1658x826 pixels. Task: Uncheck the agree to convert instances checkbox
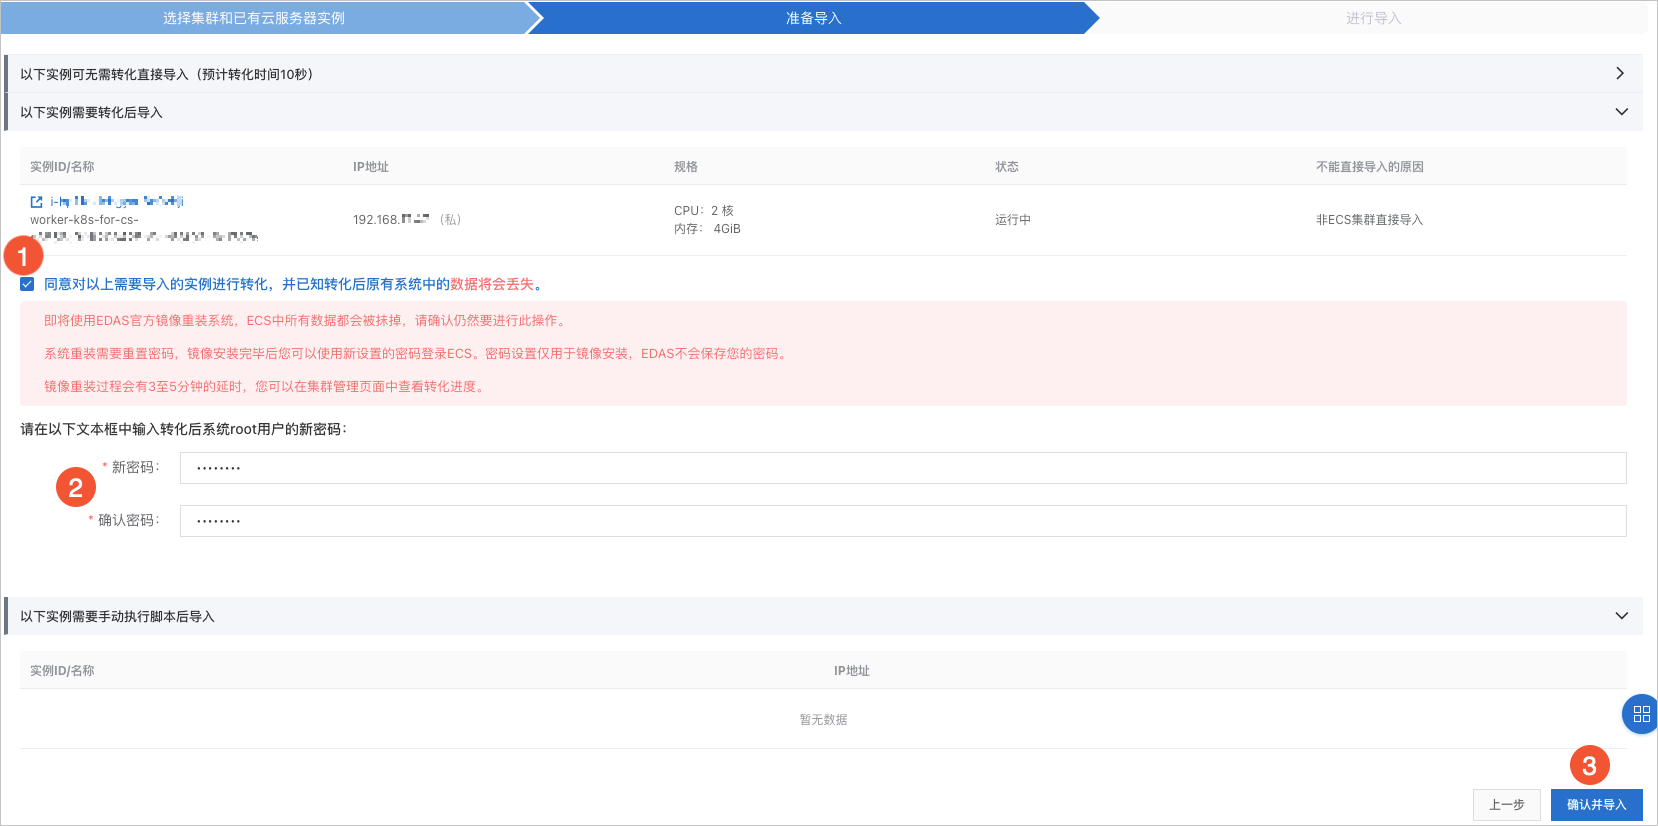(27, 284)
